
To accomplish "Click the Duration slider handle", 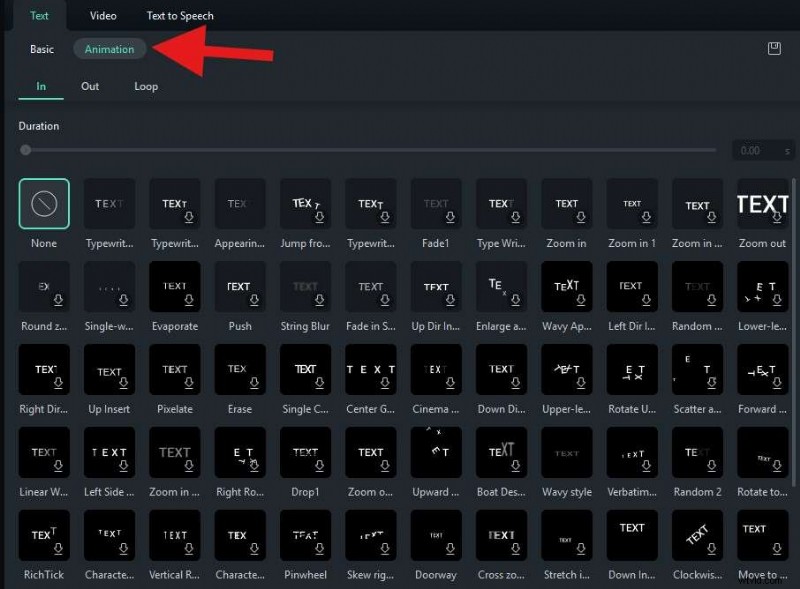I will (25, 150).
